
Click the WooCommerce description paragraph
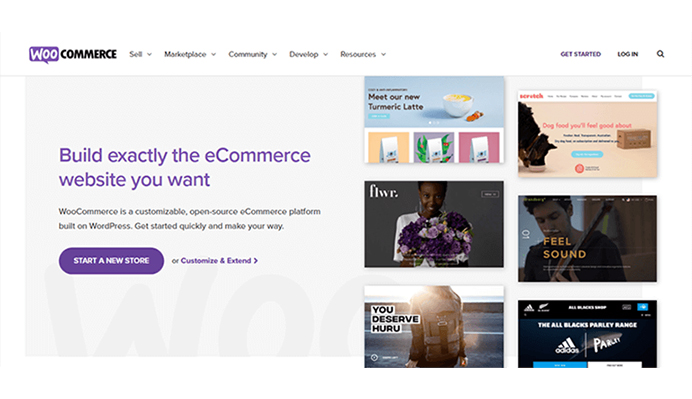[x=190, y=218]
